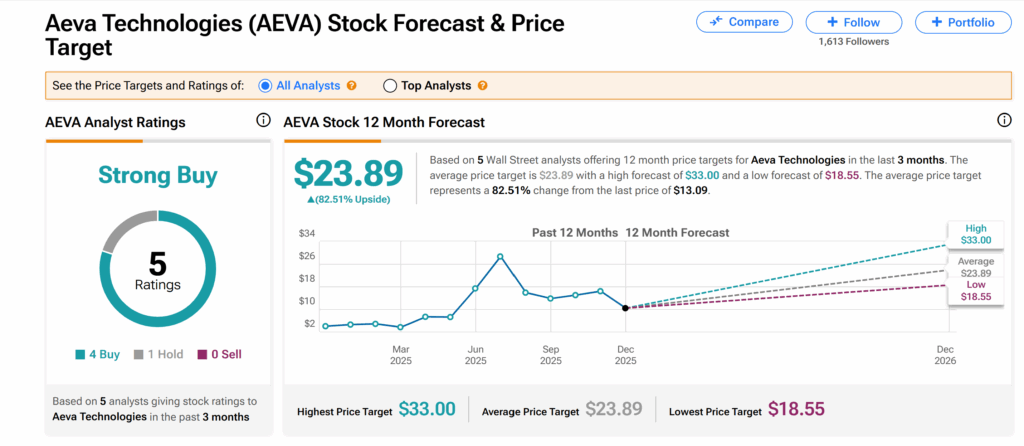Click the teal Buy legend square
1024x446 pixels.
tap(79, 354)
